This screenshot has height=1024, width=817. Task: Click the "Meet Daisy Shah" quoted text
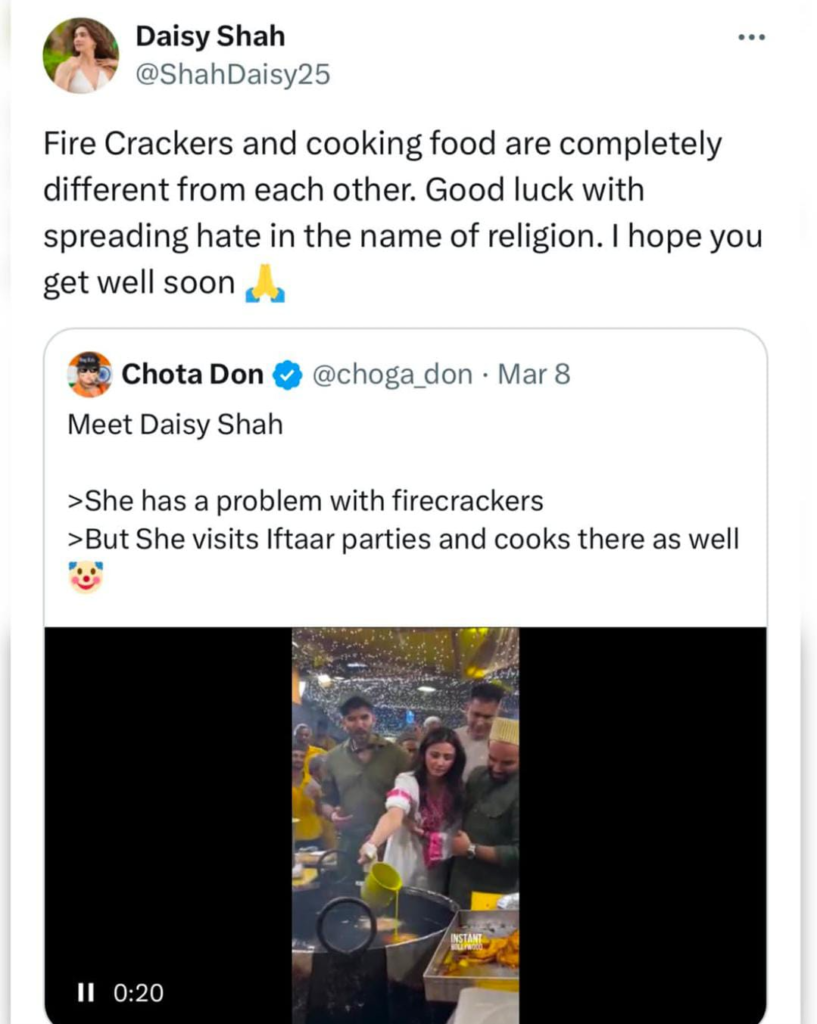coord(175,424)
